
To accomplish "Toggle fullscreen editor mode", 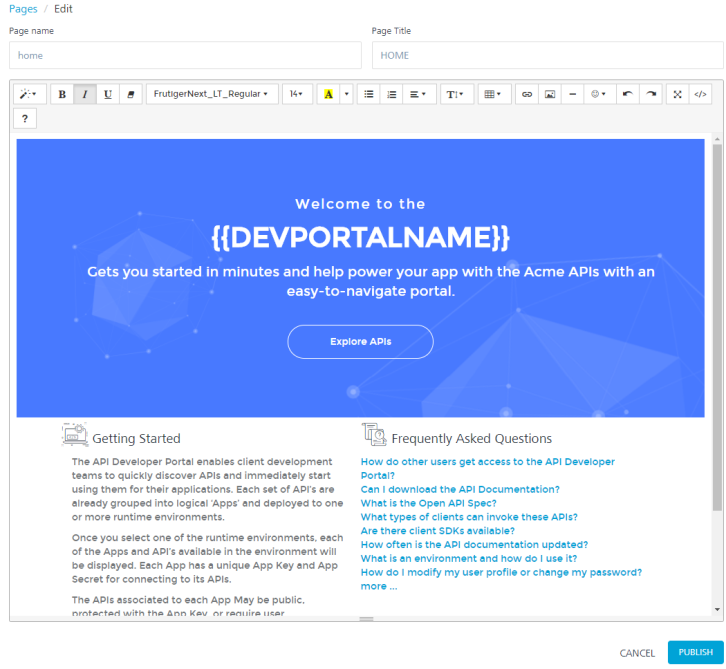I will tap(678, 94).
